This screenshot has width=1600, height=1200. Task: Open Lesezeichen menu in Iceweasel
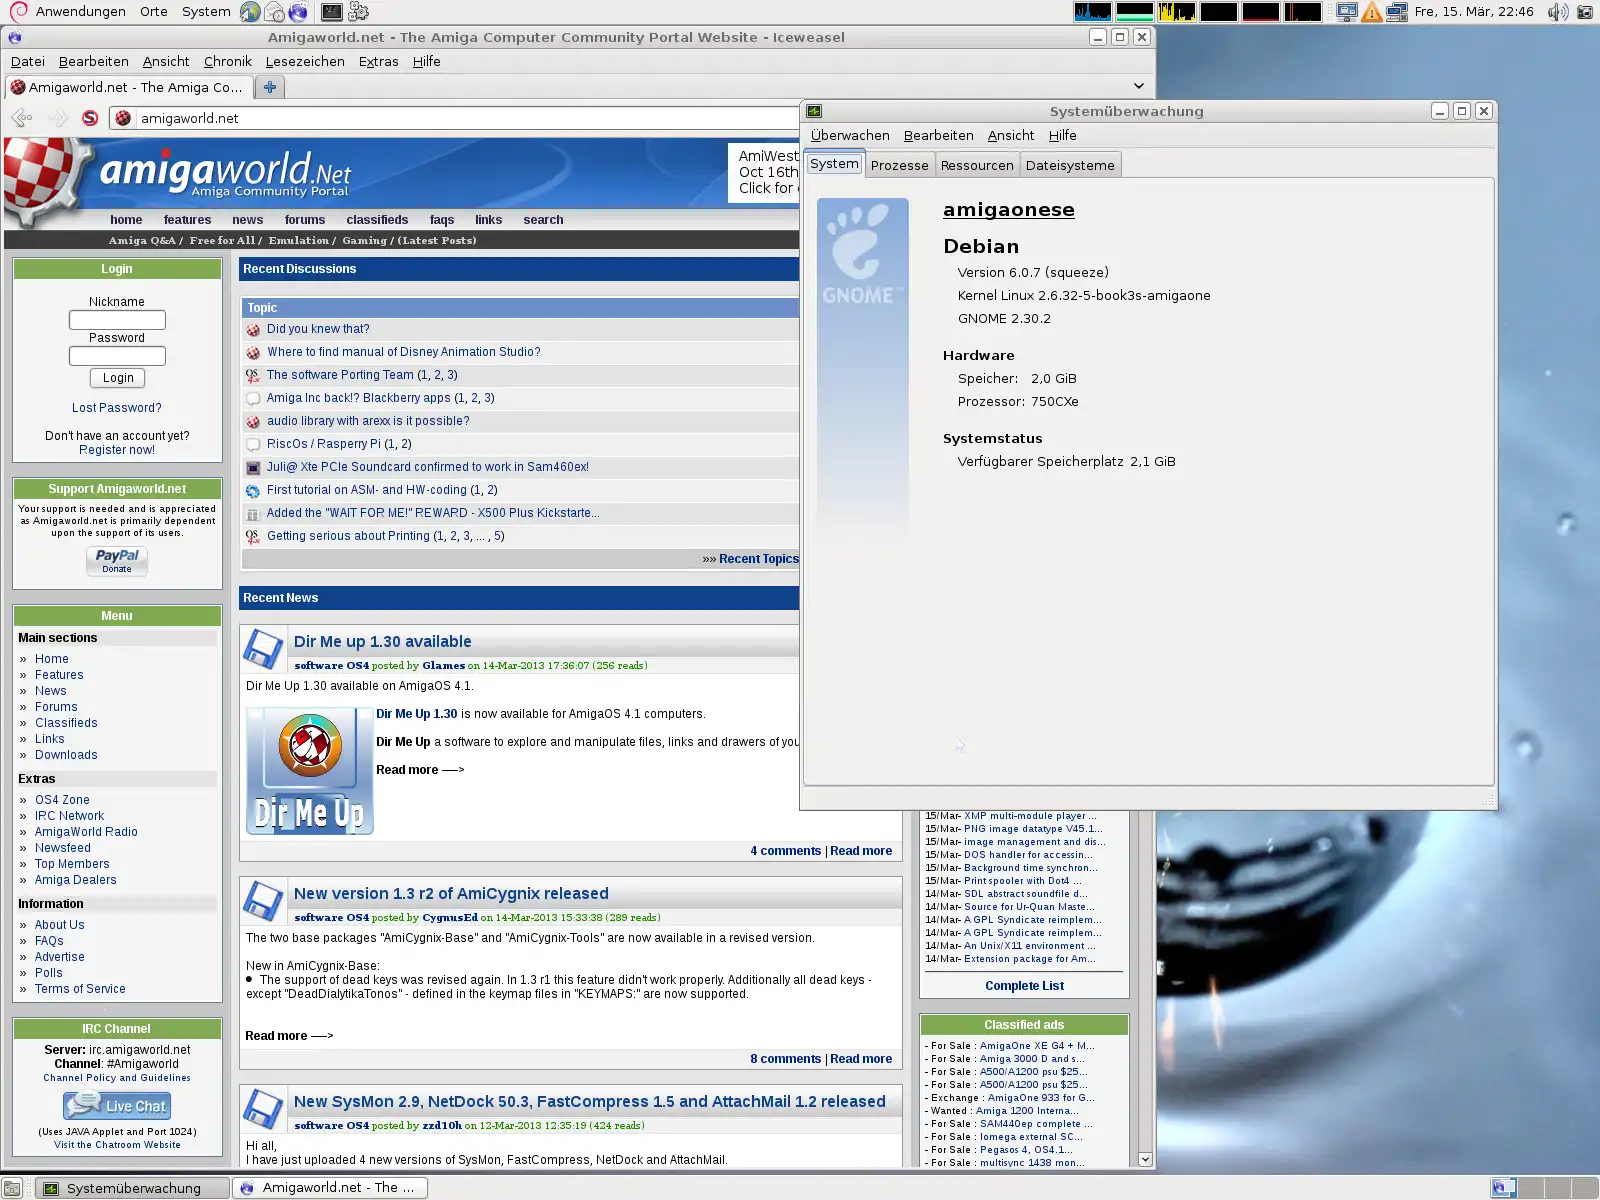305,61
